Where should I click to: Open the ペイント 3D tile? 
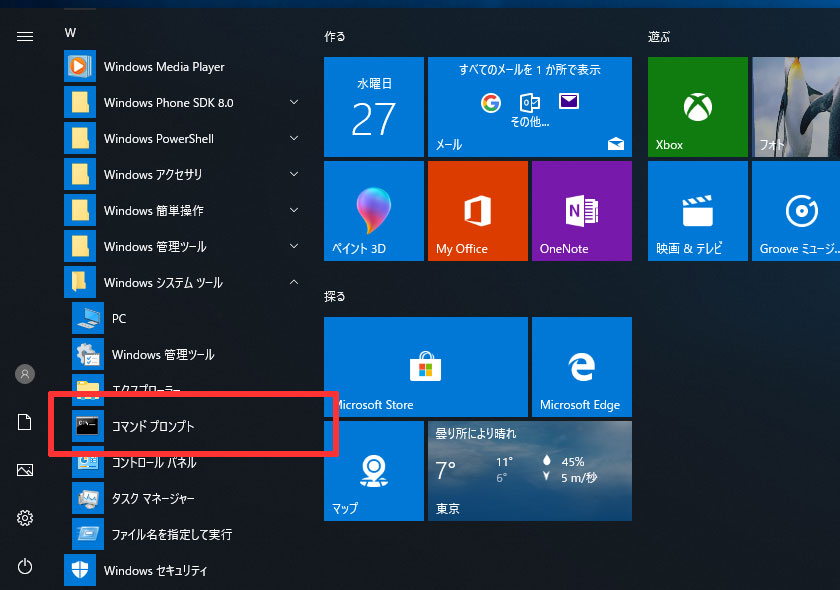(x=374, y=211)
